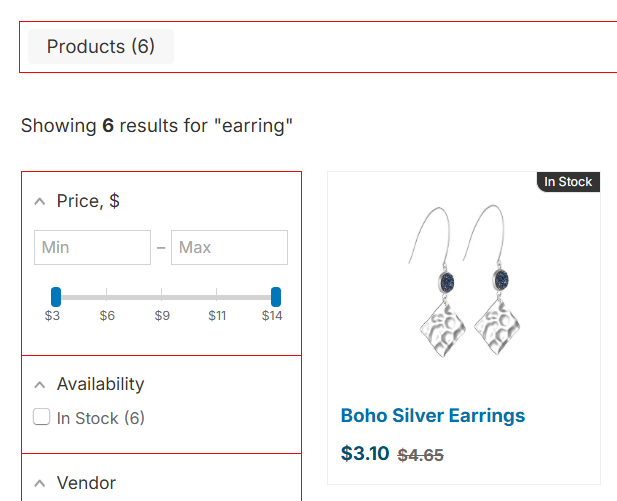Enable the In Stock checkbox
The height and width of the screenshot is (501, 617).
pos(42,418)
